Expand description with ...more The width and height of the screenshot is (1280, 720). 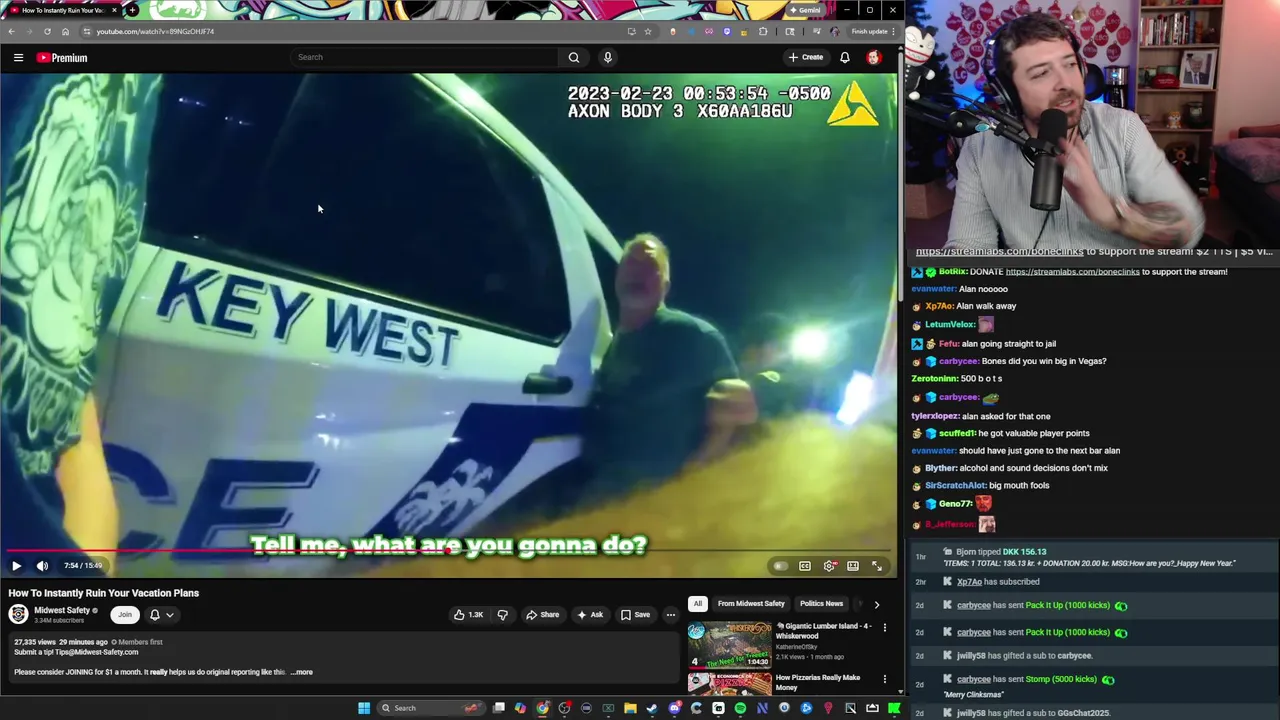[302, 672]
